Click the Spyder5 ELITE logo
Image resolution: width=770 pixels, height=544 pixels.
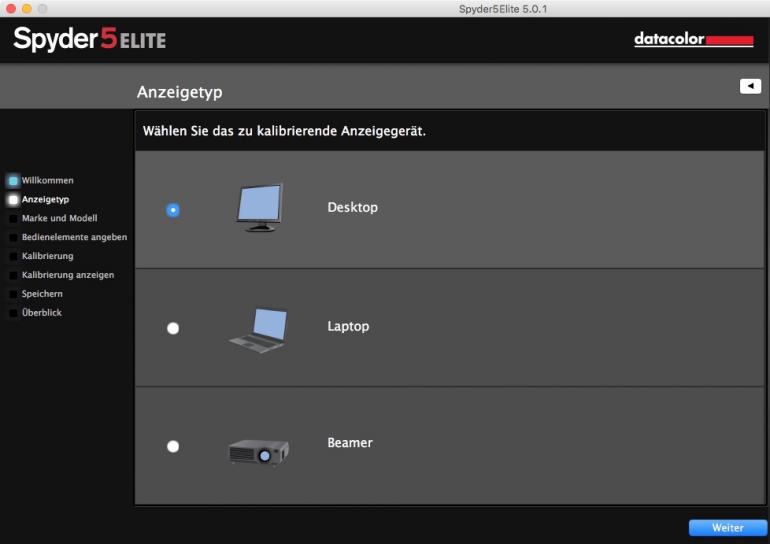click(89, 39)
